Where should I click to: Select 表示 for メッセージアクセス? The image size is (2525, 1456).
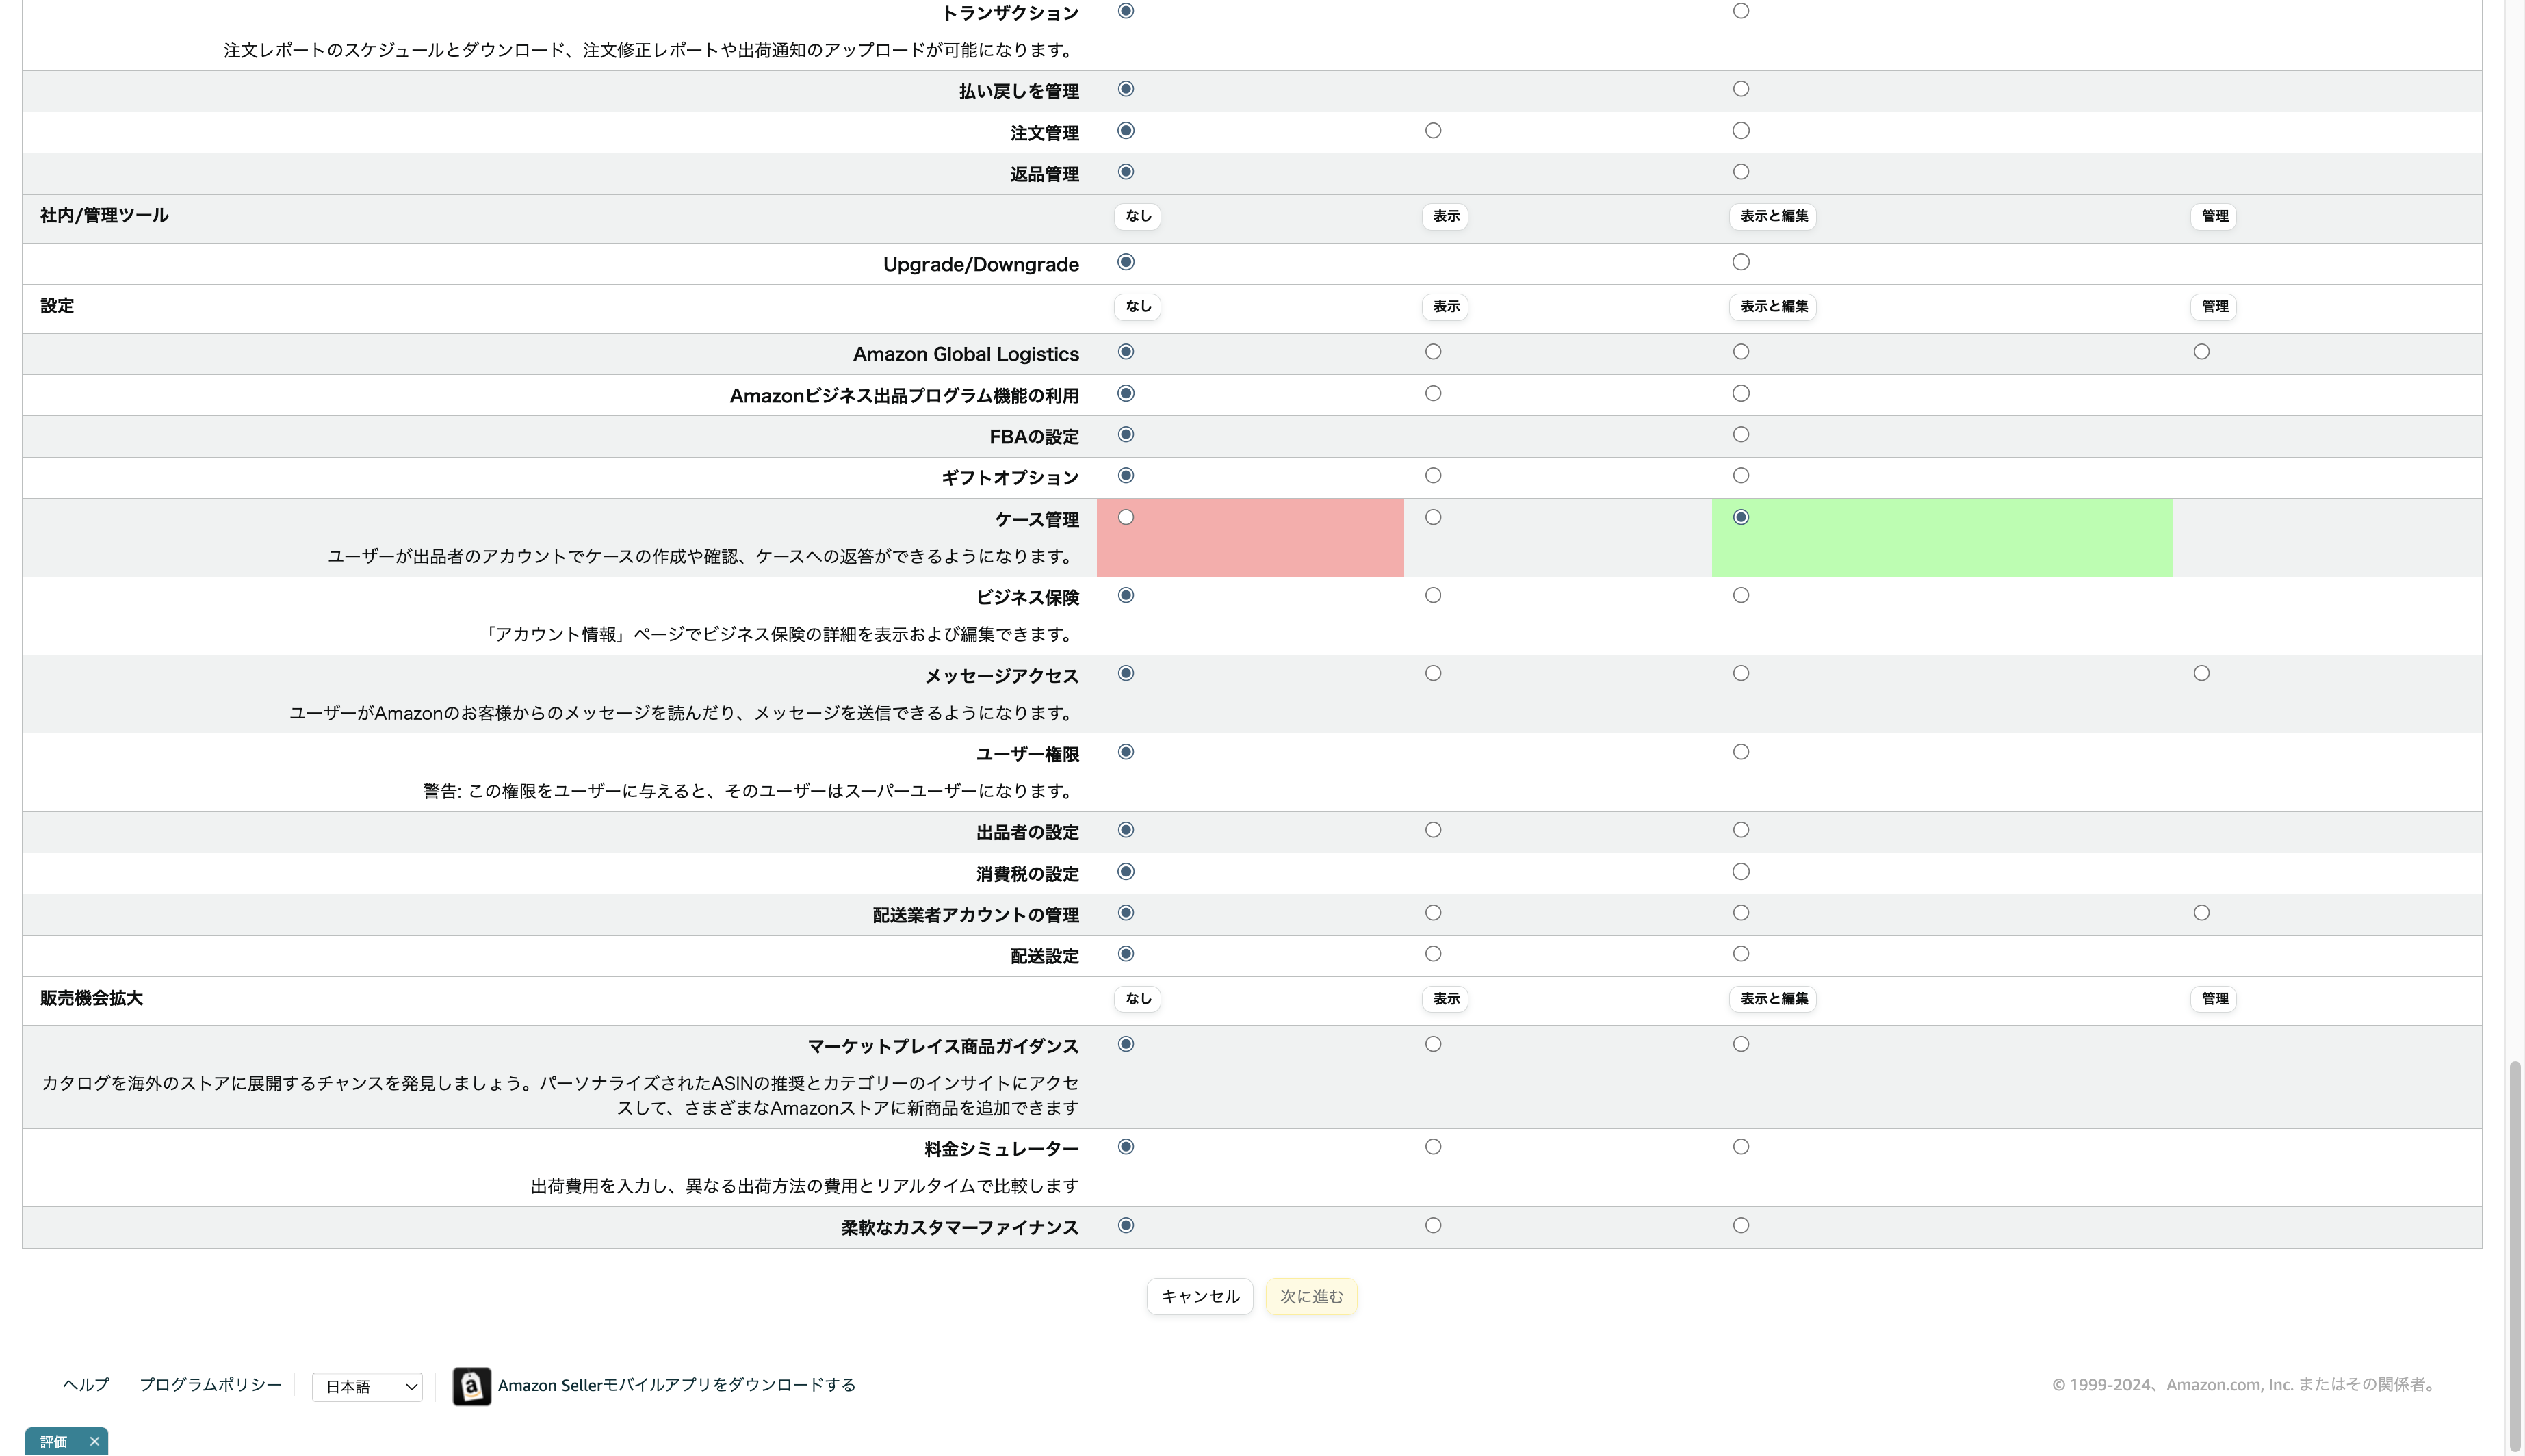(1433, 674)
